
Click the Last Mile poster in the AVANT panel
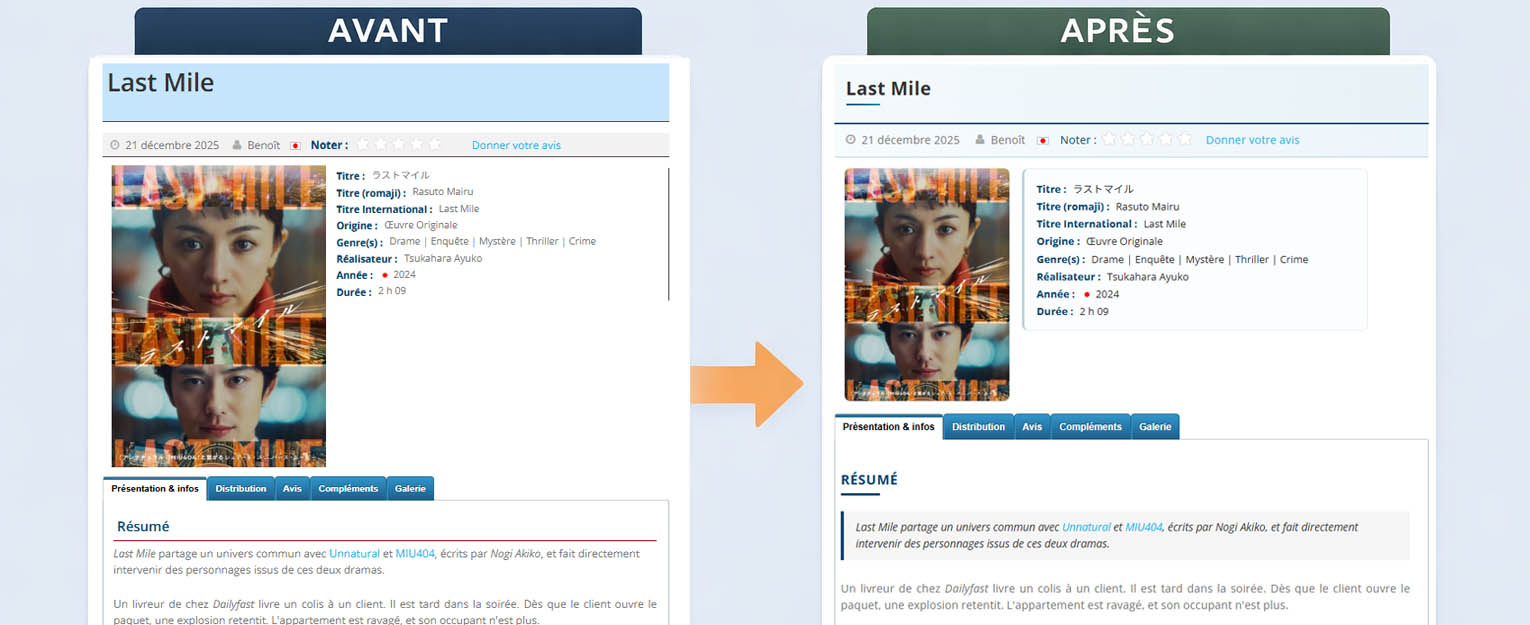tap(219, 315)
